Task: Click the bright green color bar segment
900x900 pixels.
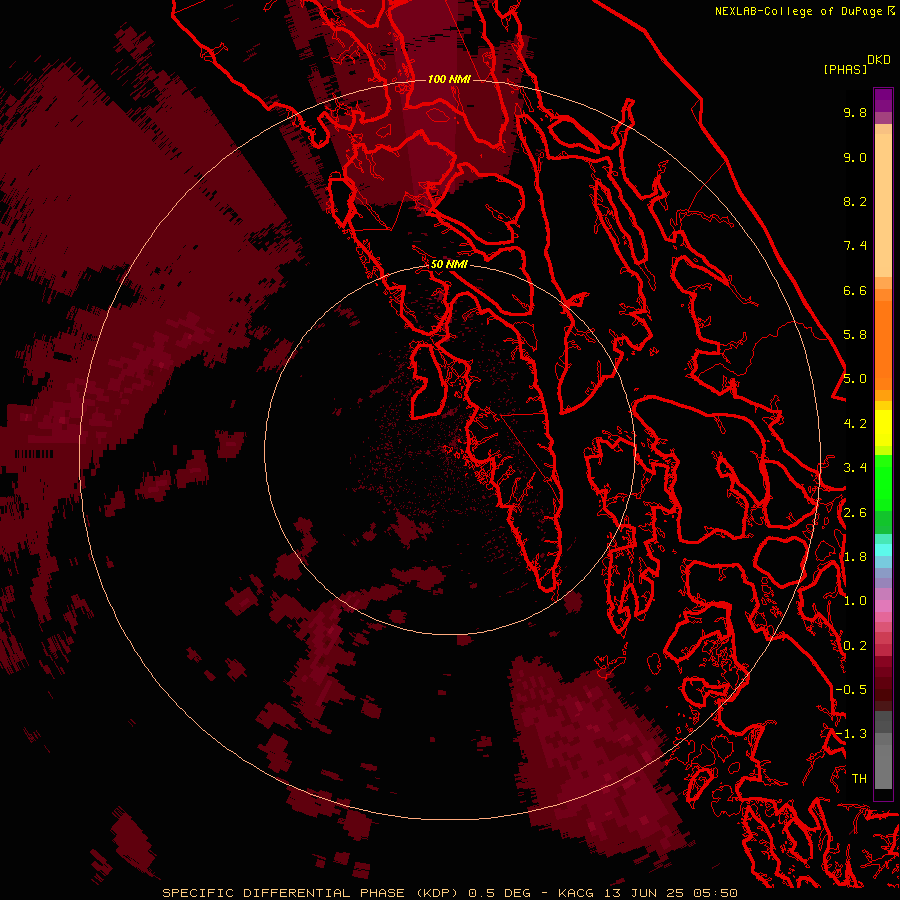Action: click(883, 483)
